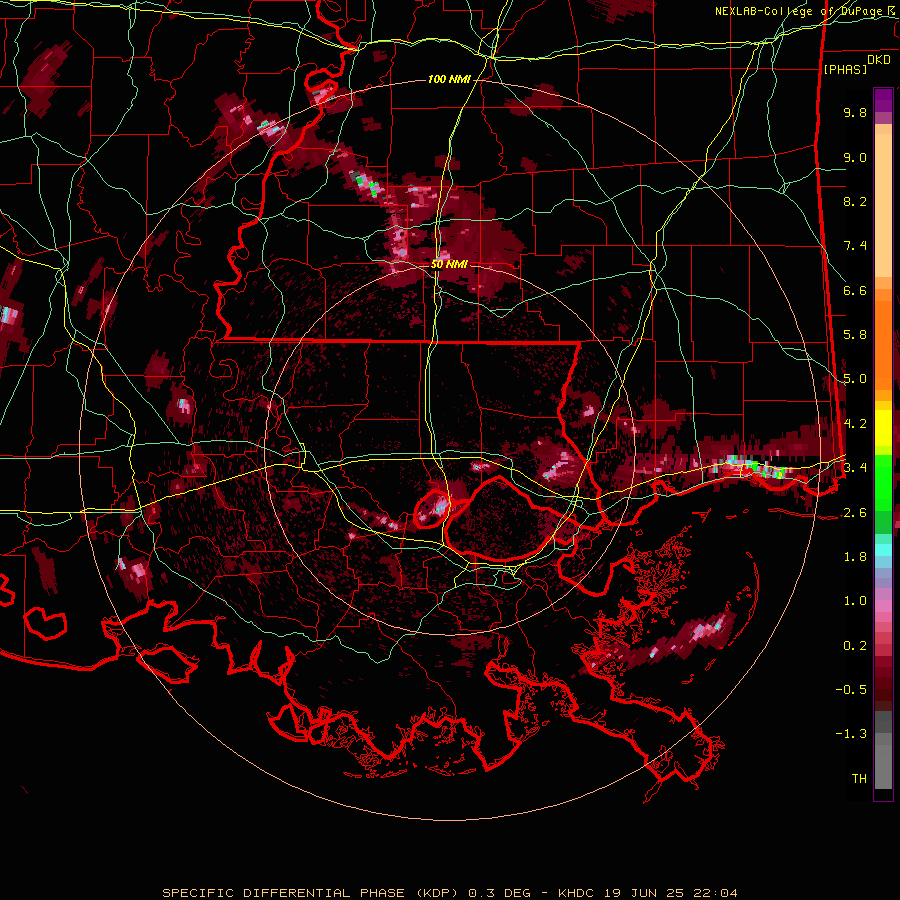Screen dimensions: 900x900
Task: Click the bottom caption 'SPECIFIC DIFFERENTIAL PHASE (KDP)'
Action: click(x=310, y=893)
